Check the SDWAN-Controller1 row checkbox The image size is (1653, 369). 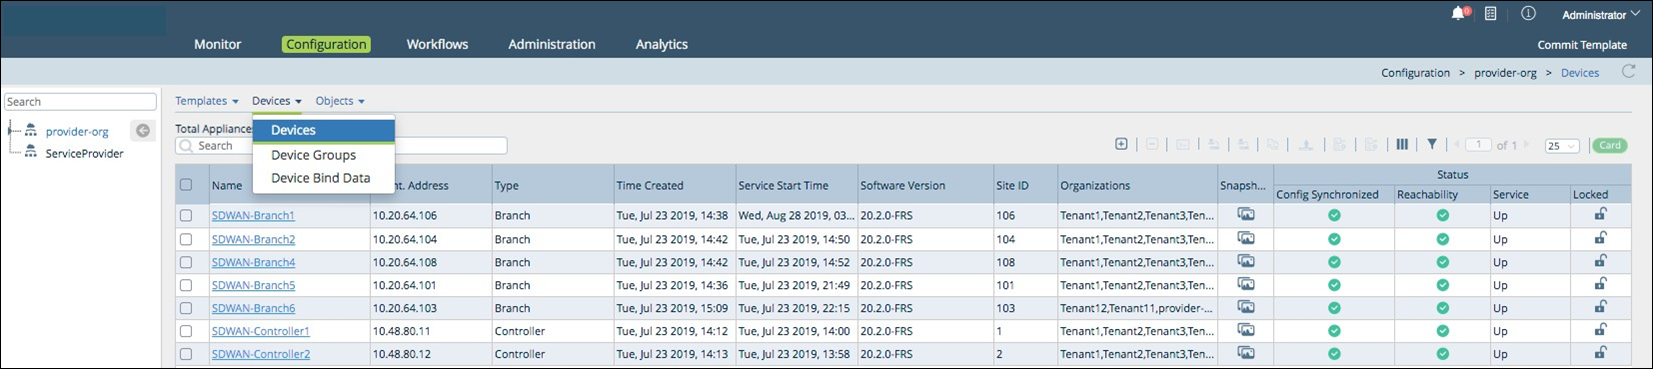(186, 331)
